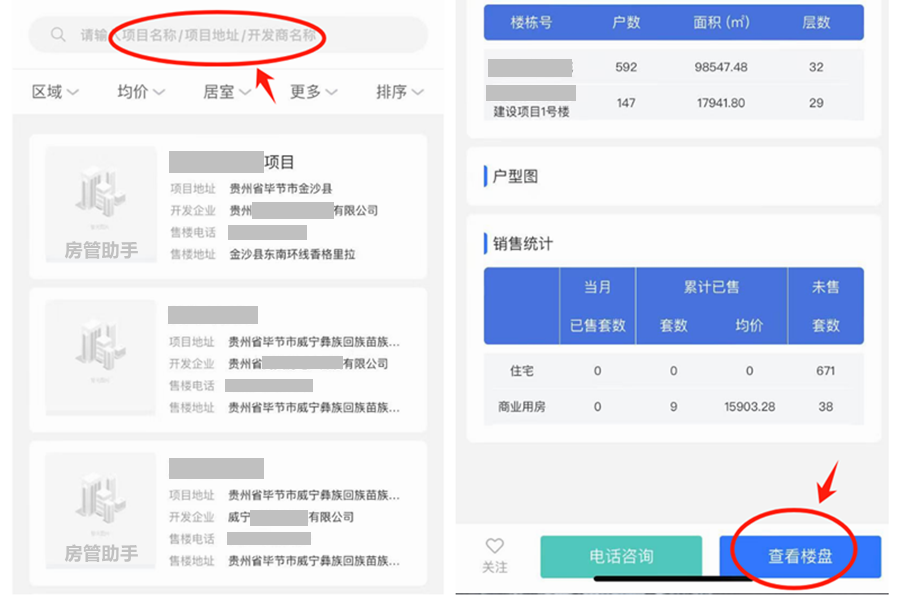
Task: Open the 金沙县东南环线香格里拉 sales address
Action: pyautogui.click(x=292, y=254)
